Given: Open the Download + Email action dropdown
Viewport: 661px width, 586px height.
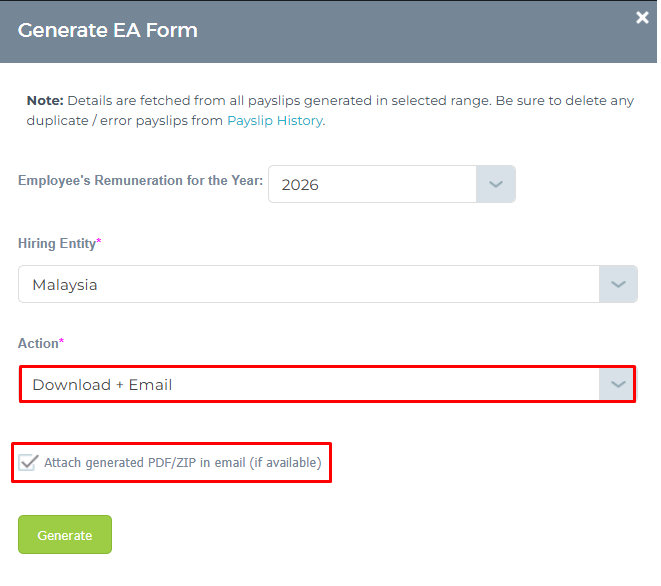Looking at the screenshot, I should point(328,384).
